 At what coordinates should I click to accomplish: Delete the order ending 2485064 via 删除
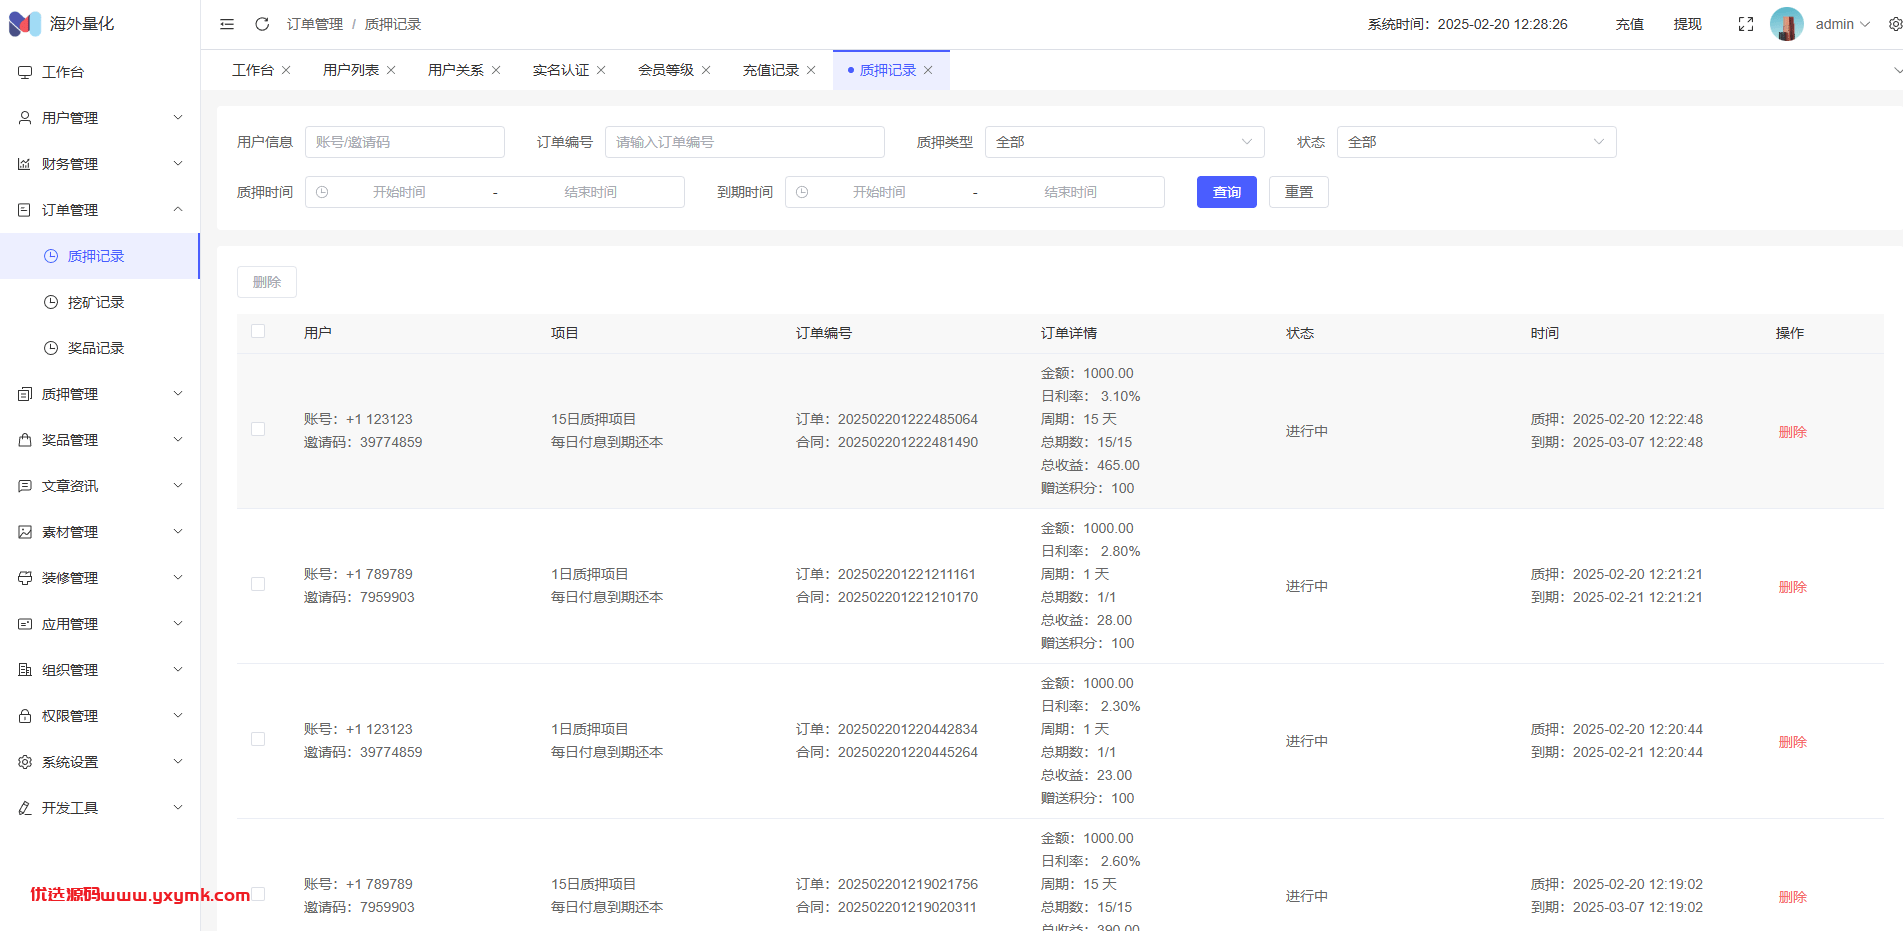click(x=1792, y=431)
